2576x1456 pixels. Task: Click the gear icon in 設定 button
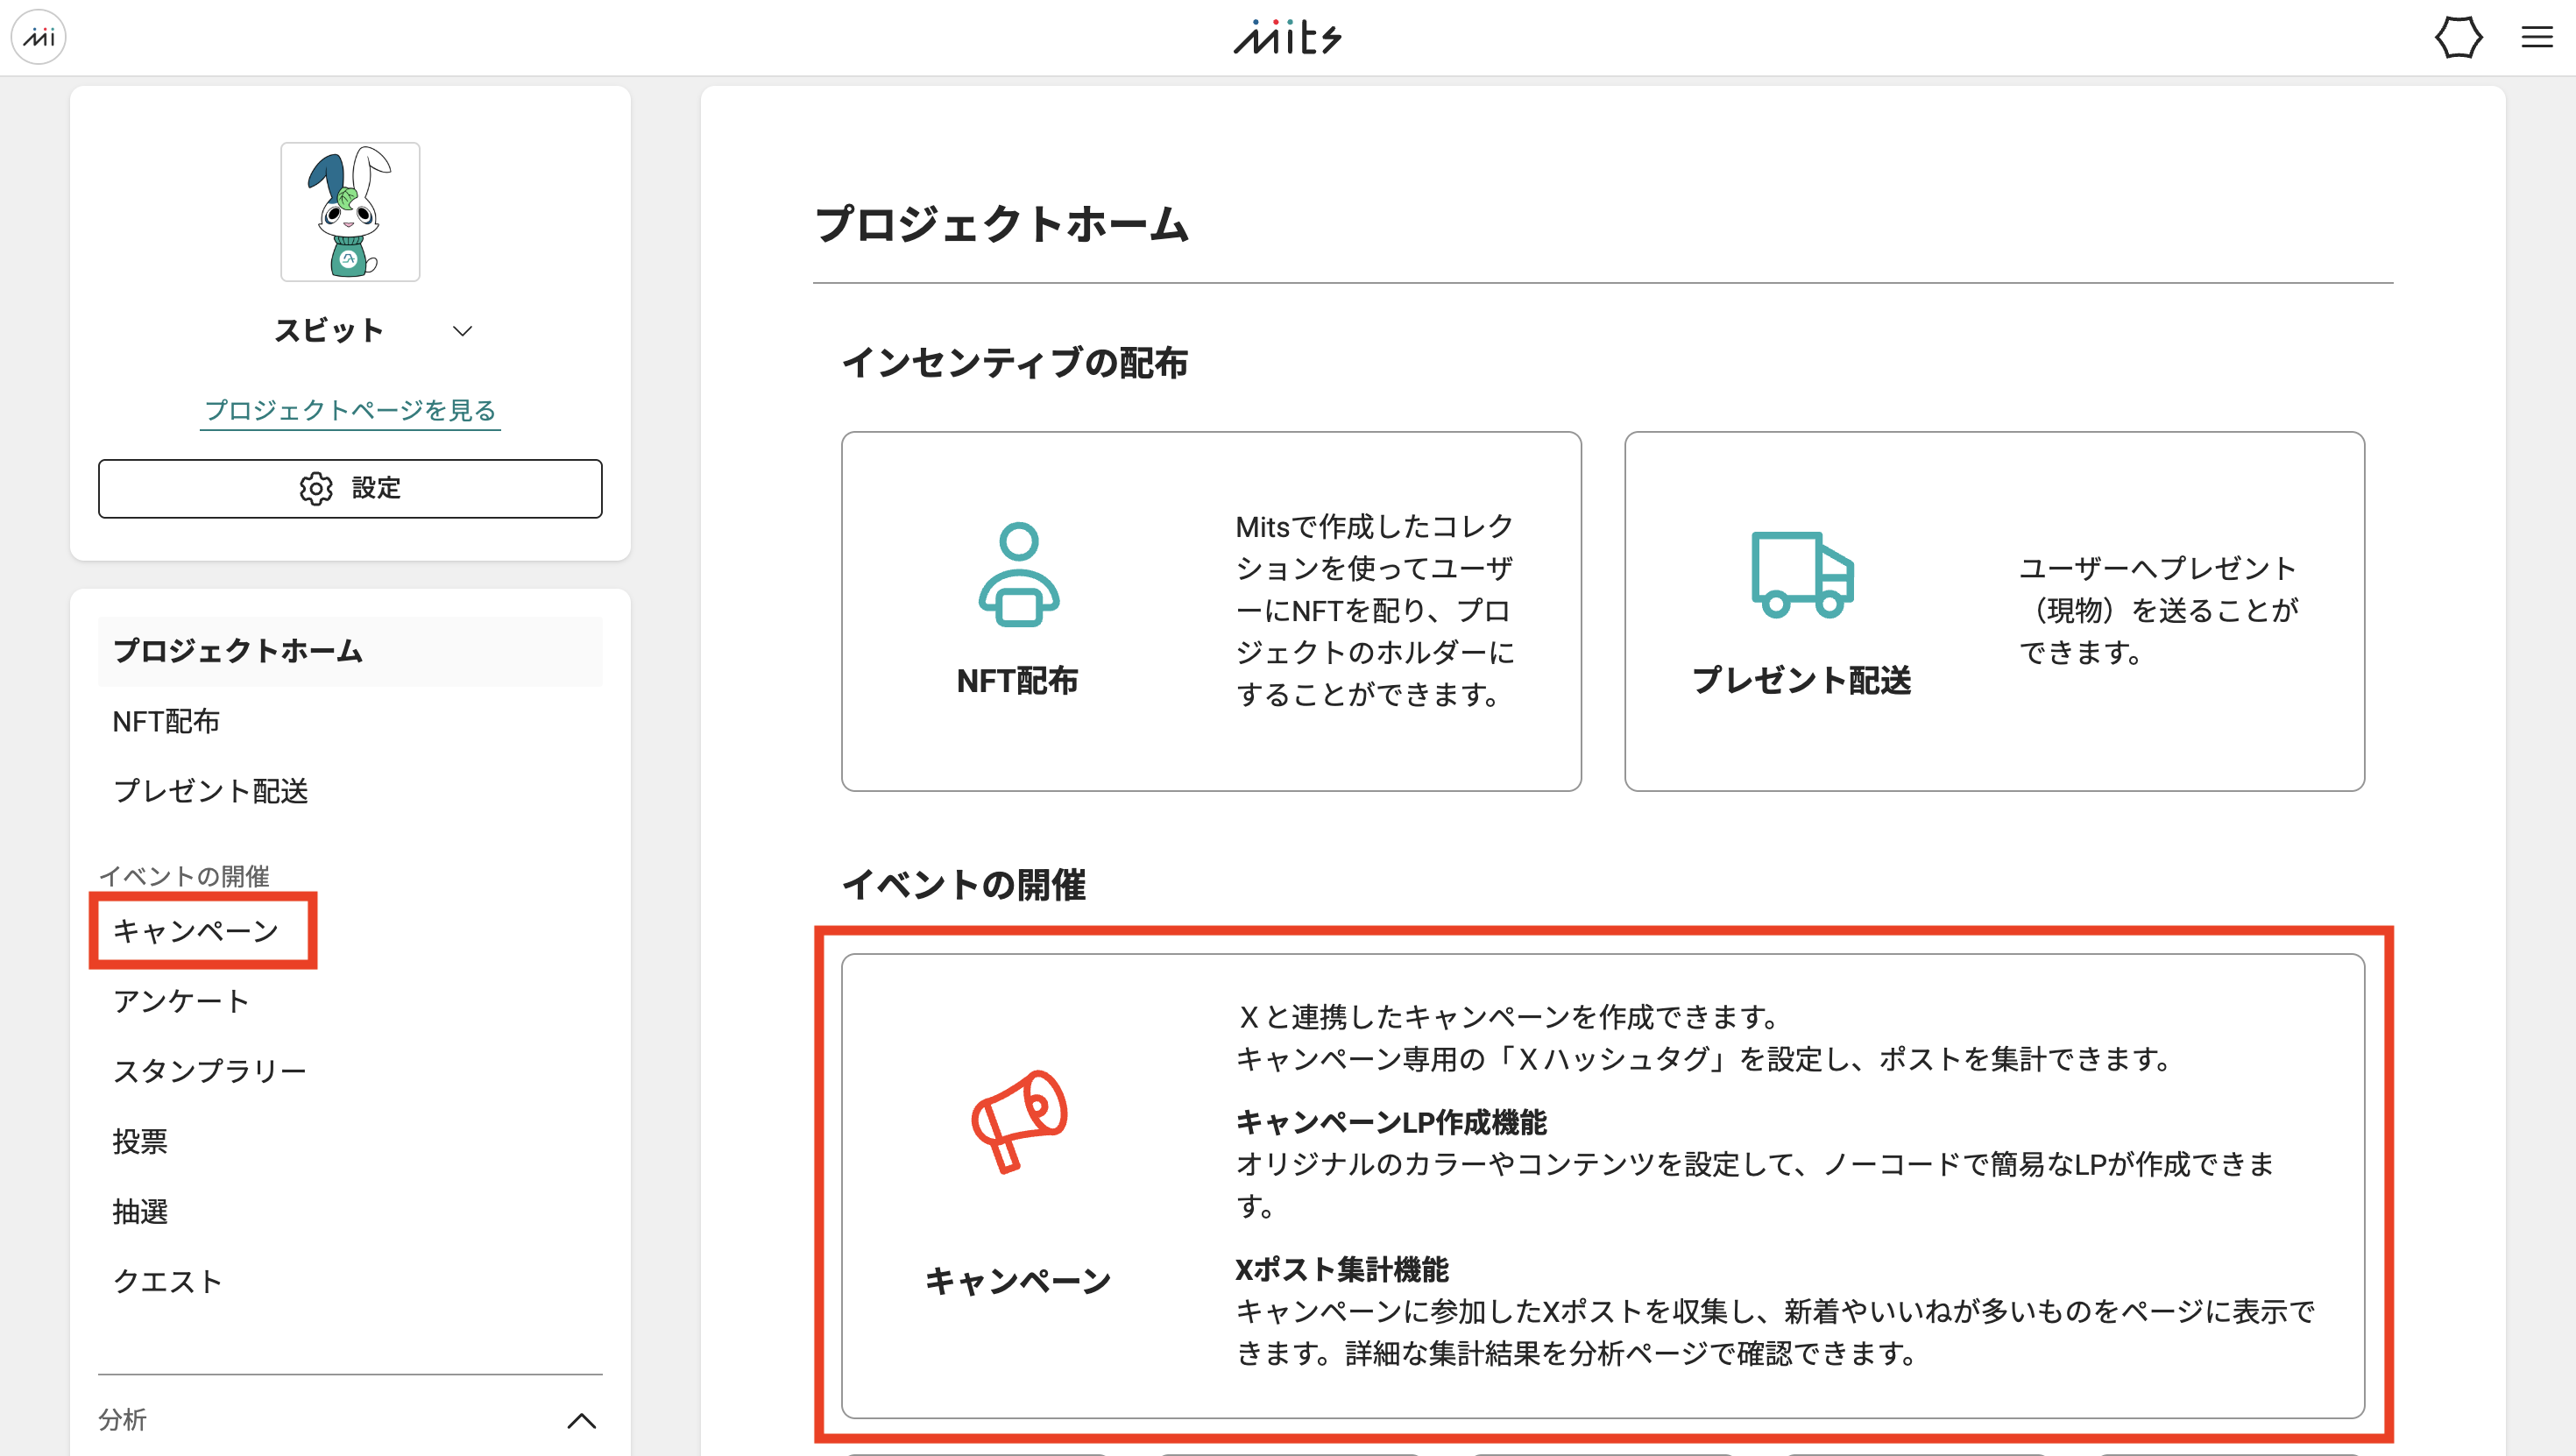tap(316, 488)
